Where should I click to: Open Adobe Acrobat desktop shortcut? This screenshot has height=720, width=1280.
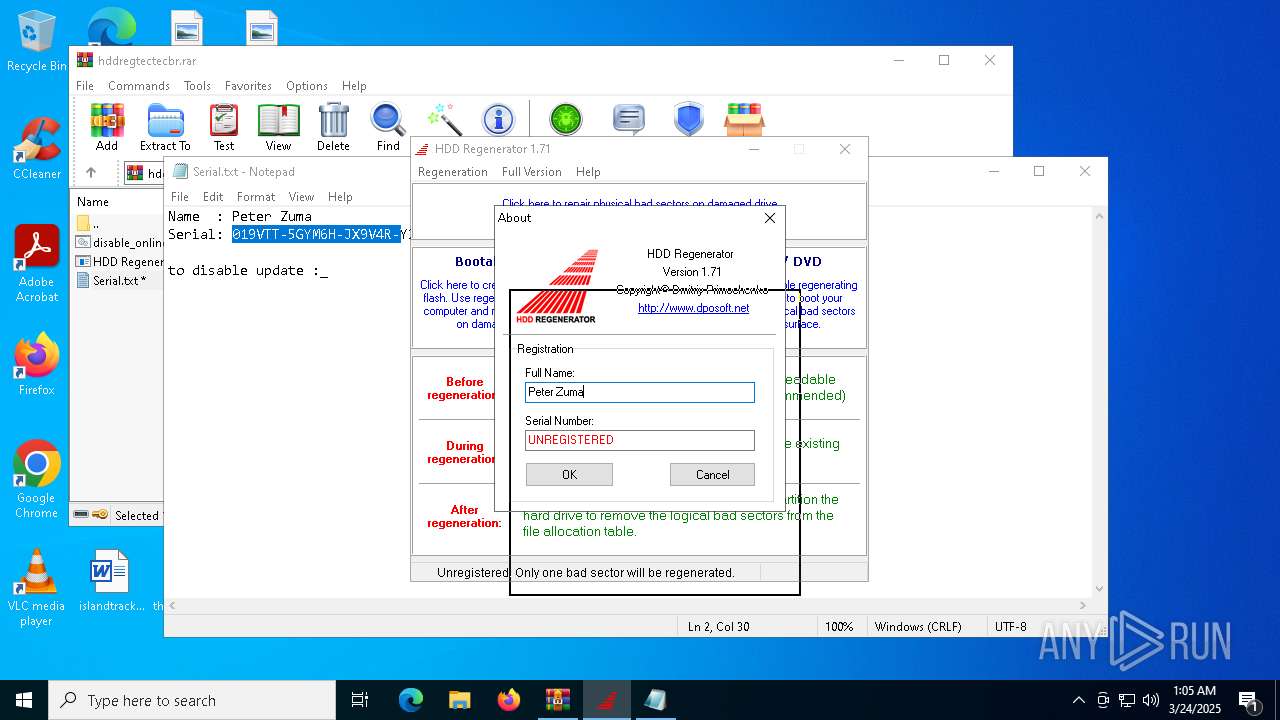click(36, 263)
